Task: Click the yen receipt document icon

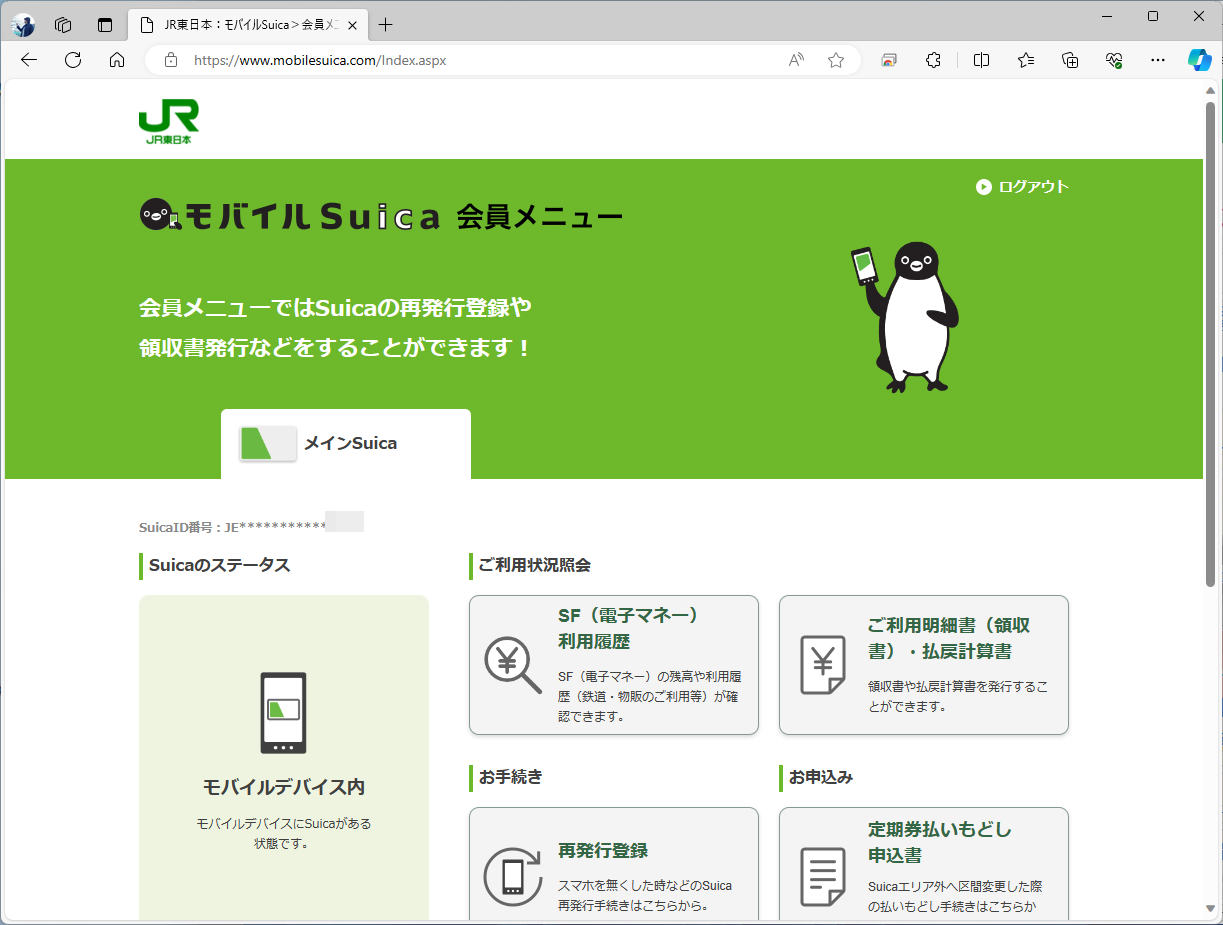Action: [x=822, y=665]
